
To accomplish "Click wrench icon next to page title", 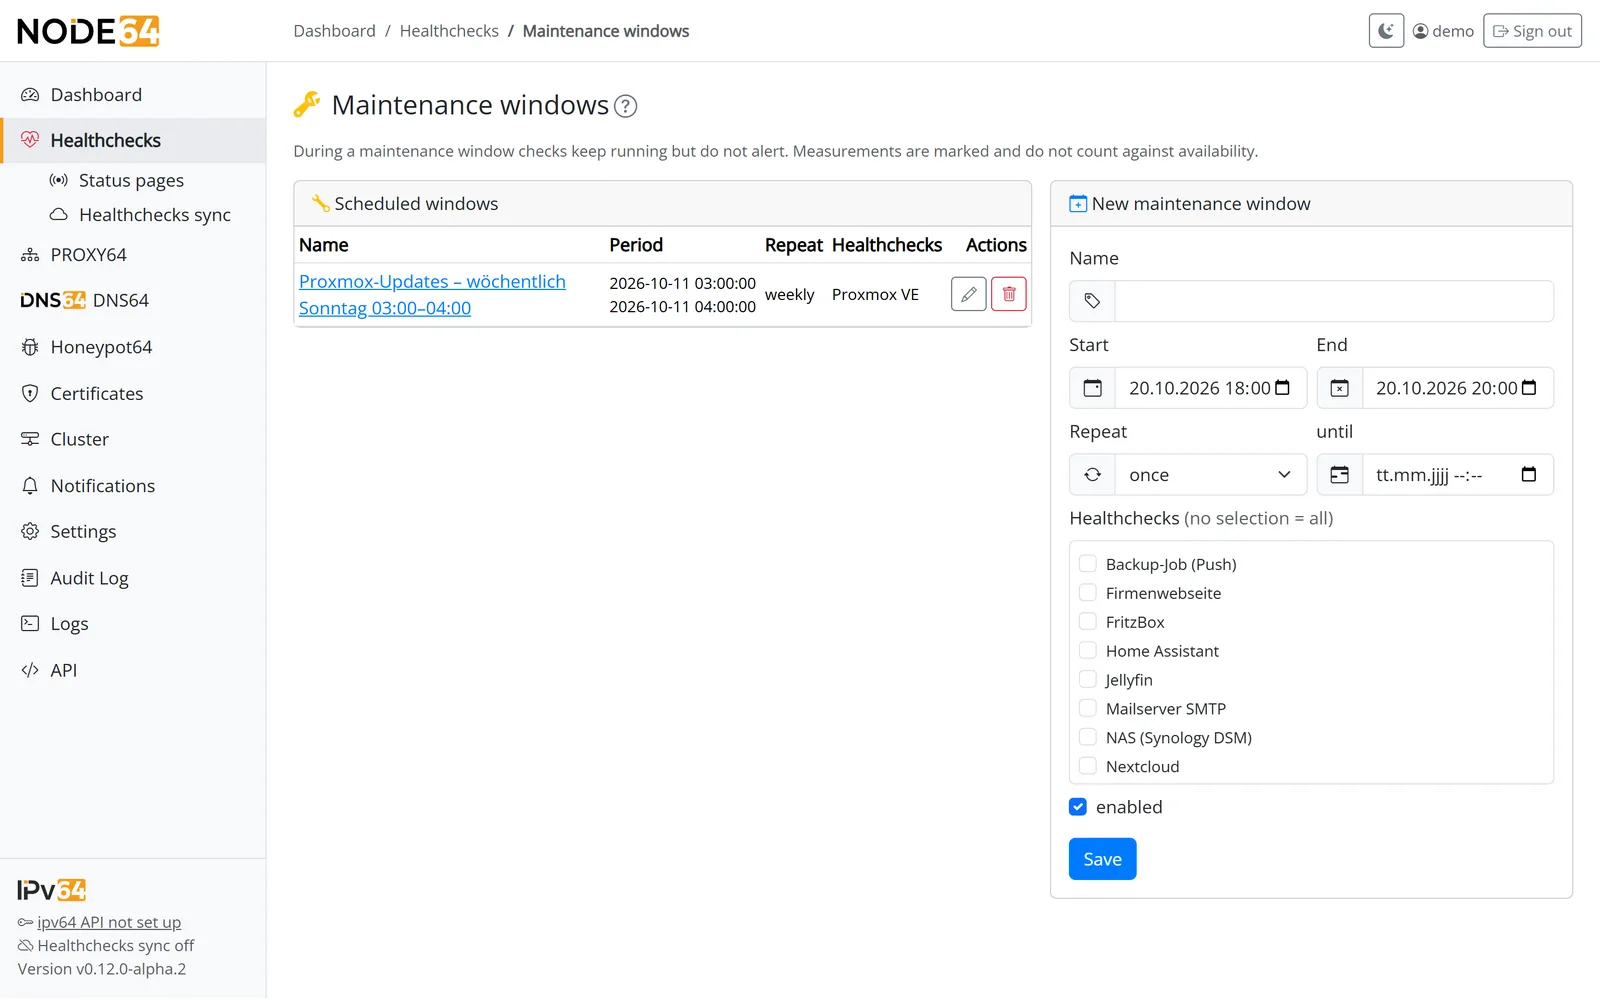I will point(307,104).
